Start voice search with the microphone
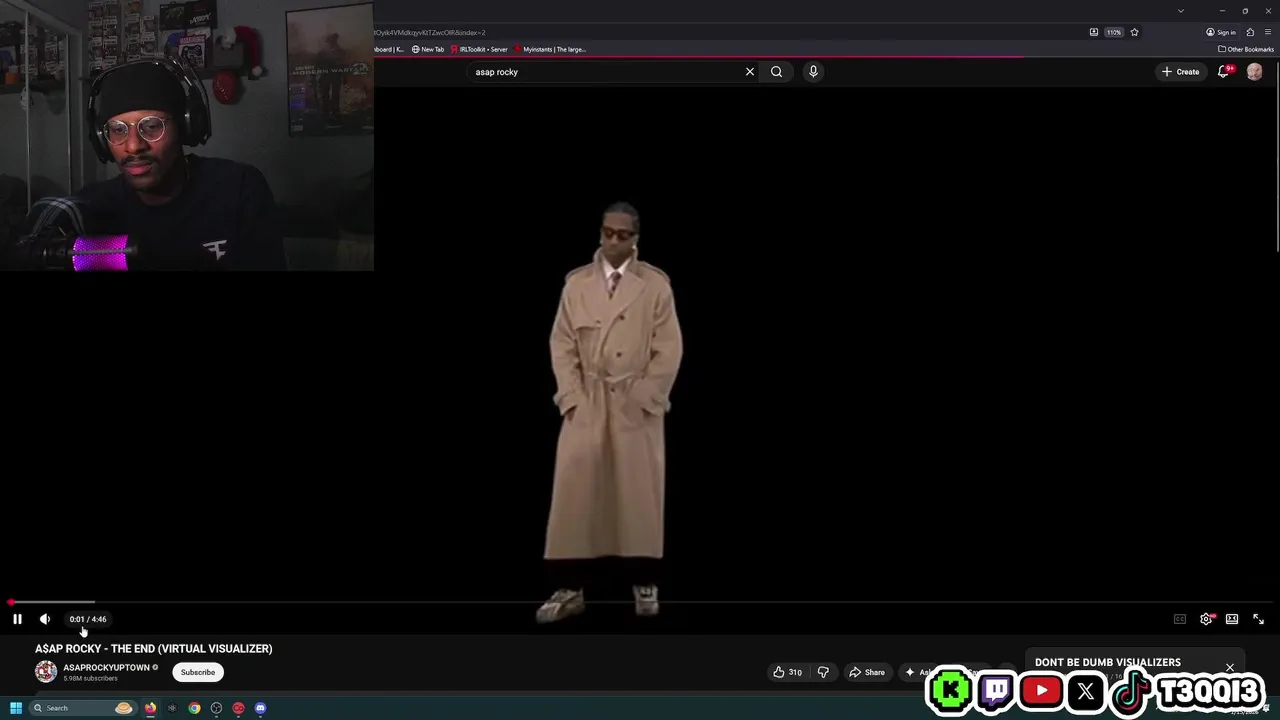The width and height of the screenshot is (1280, 720). (813, 72)
